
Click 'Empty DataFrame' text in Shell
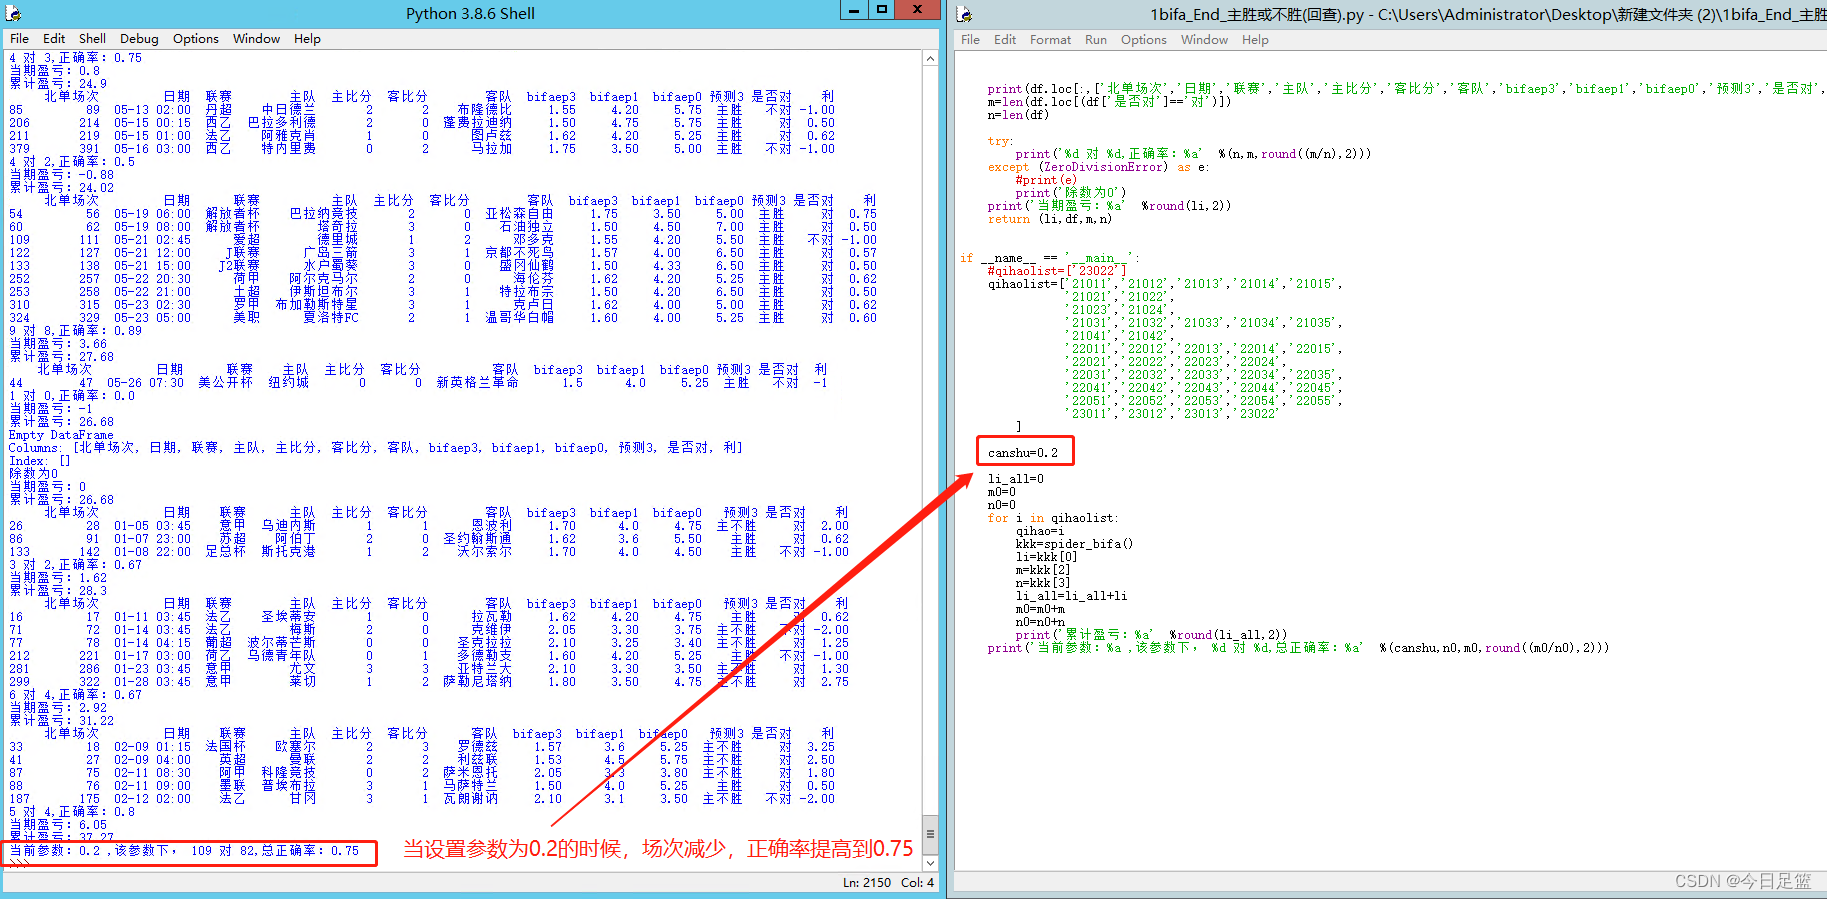tap(61, 435)
